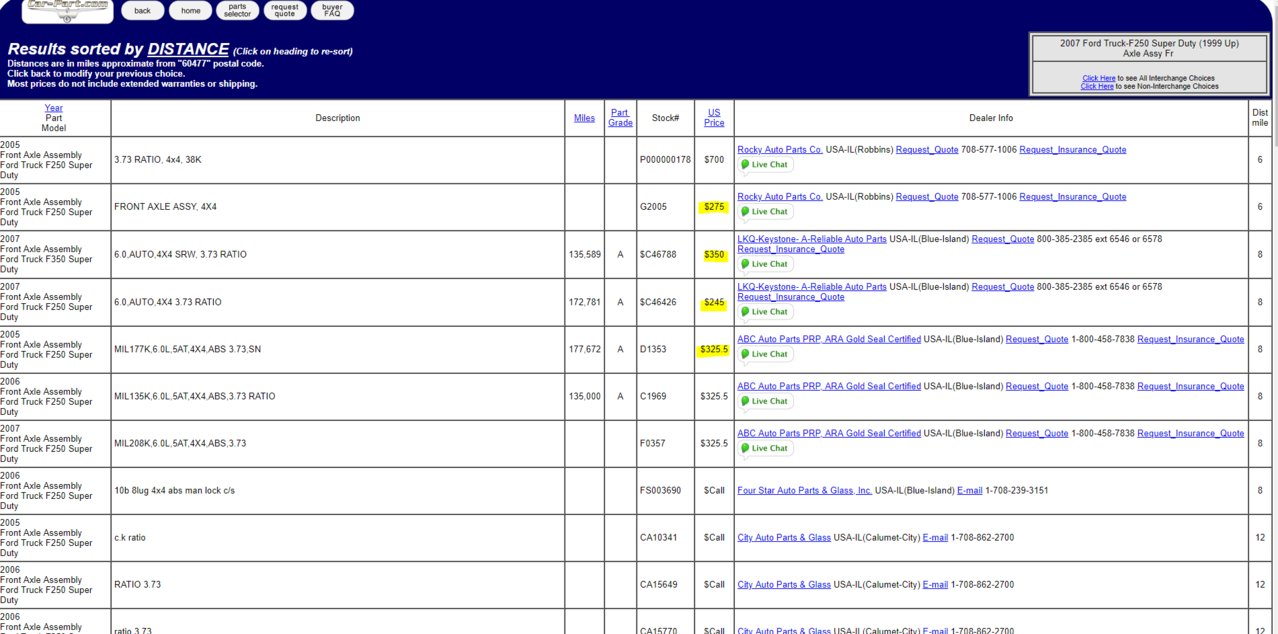Re-sort results via the DISTANCE heading link

188,49
